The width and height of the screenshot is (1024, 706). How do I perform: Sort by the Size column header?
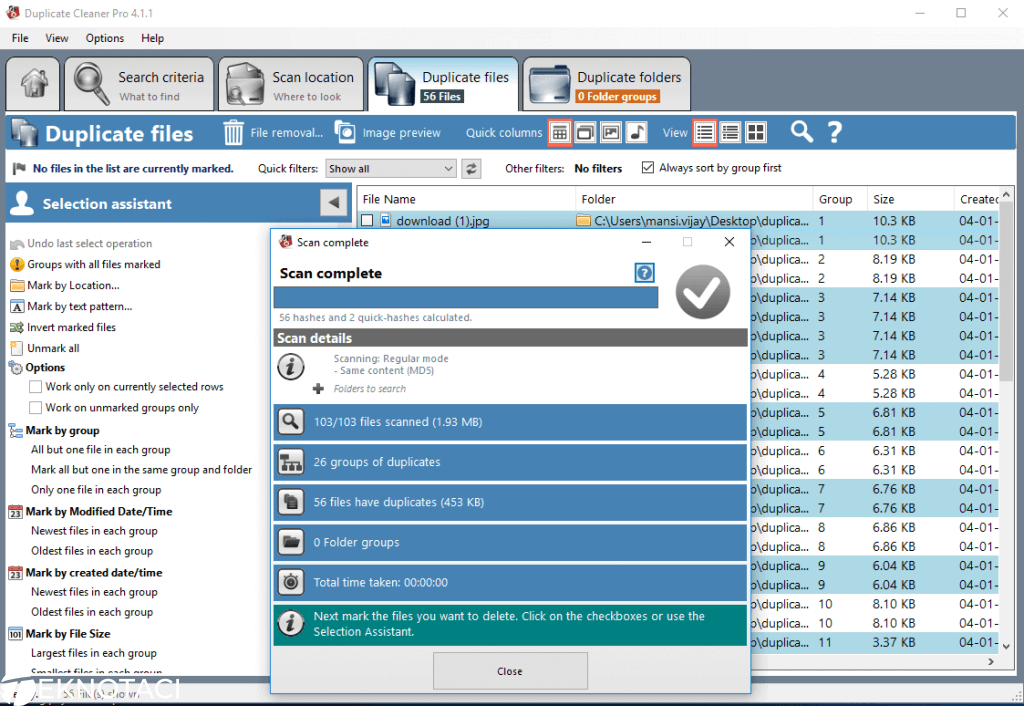coord(911,199)
